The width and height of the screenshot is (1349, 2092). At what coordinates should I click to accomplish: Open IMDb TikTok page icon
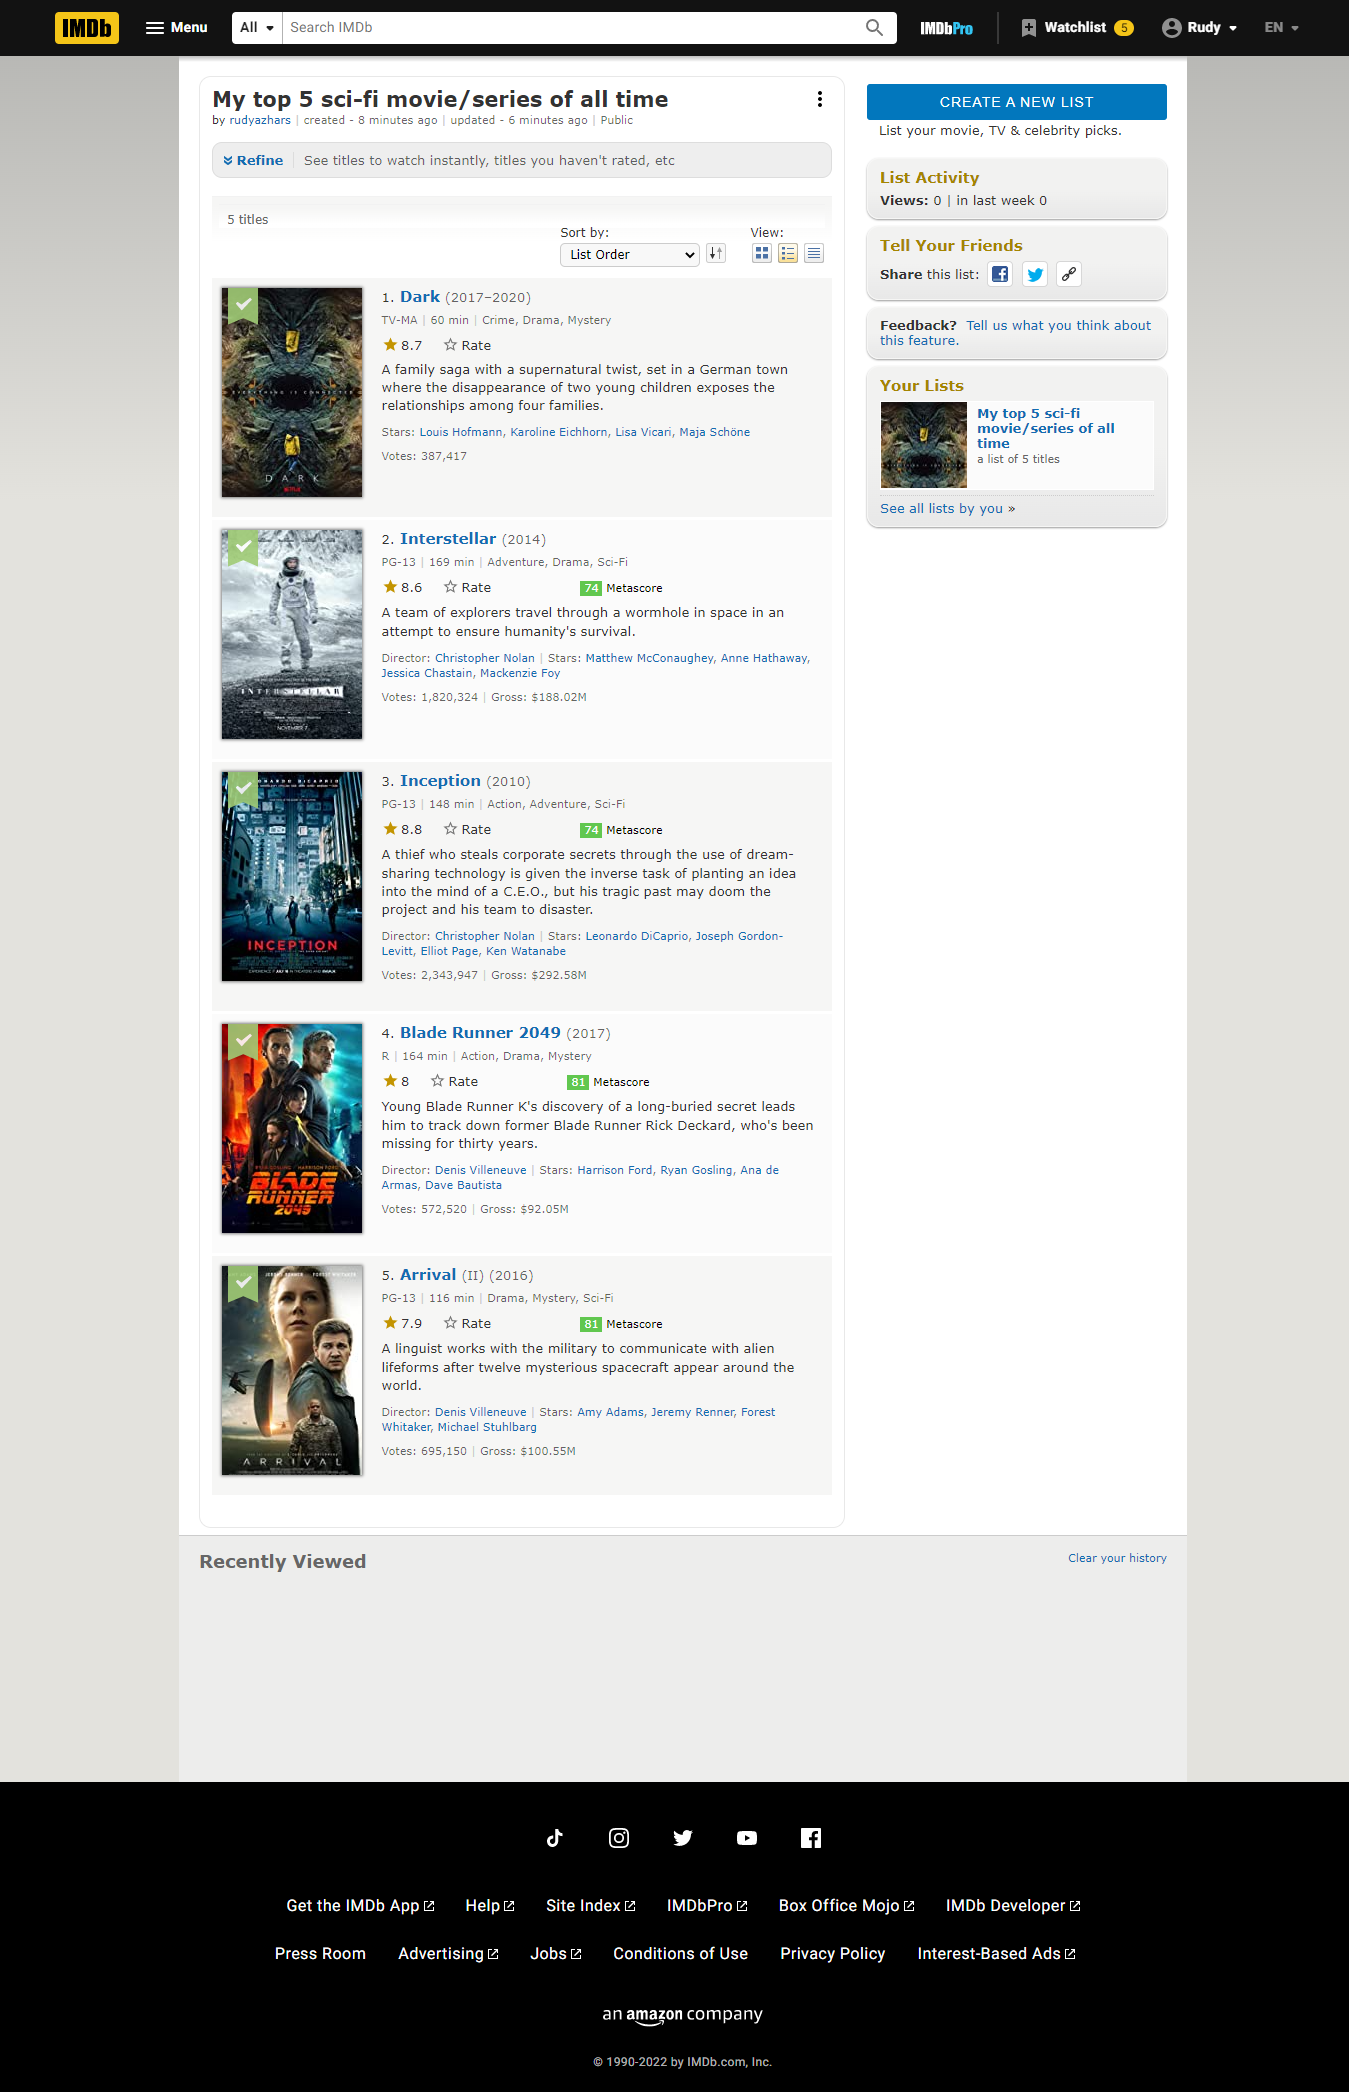point(555,1838)
